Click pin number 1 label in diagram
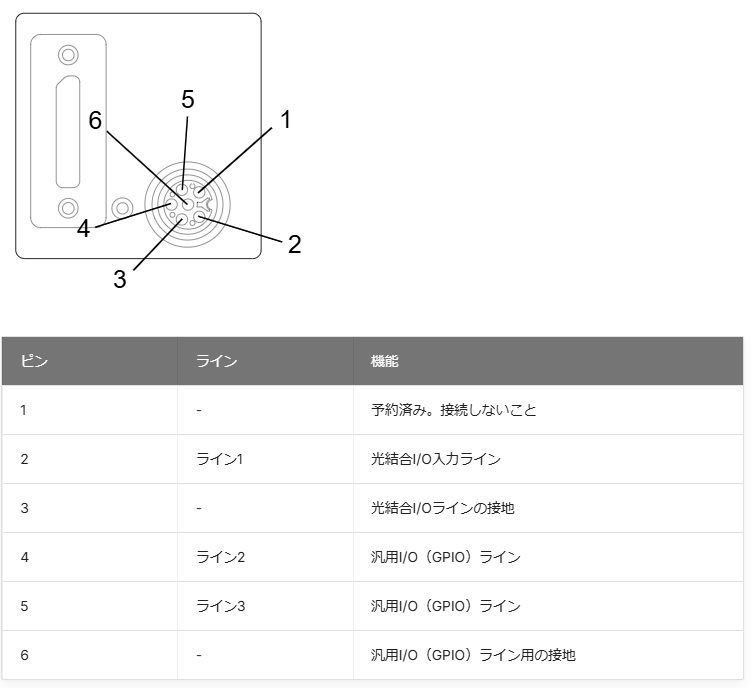The image size is (752, 691). [x=286, y=119]
